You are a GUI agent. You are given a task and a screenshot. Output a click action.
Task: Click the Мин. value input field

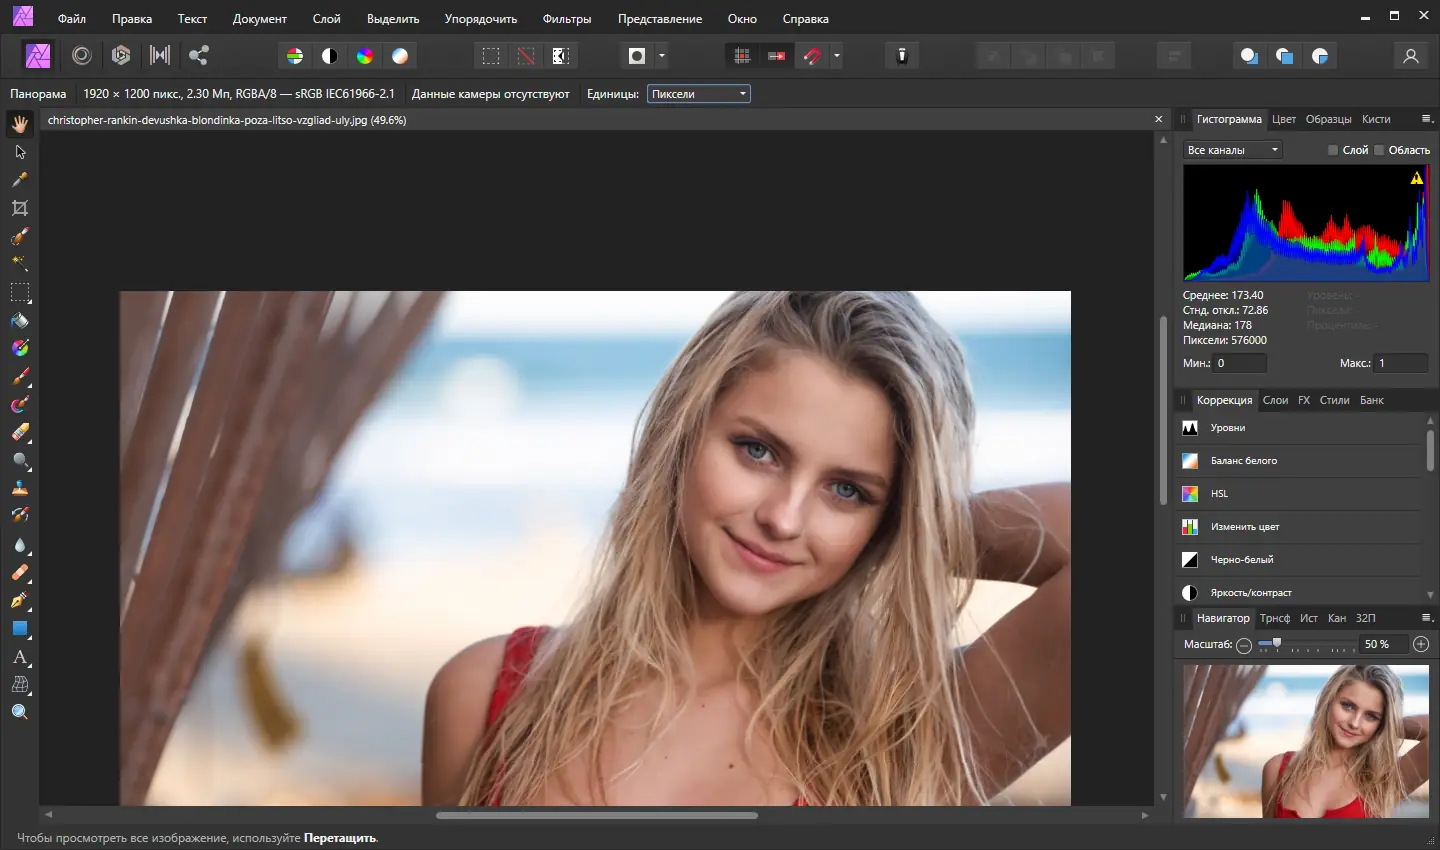pos(1239,363)
